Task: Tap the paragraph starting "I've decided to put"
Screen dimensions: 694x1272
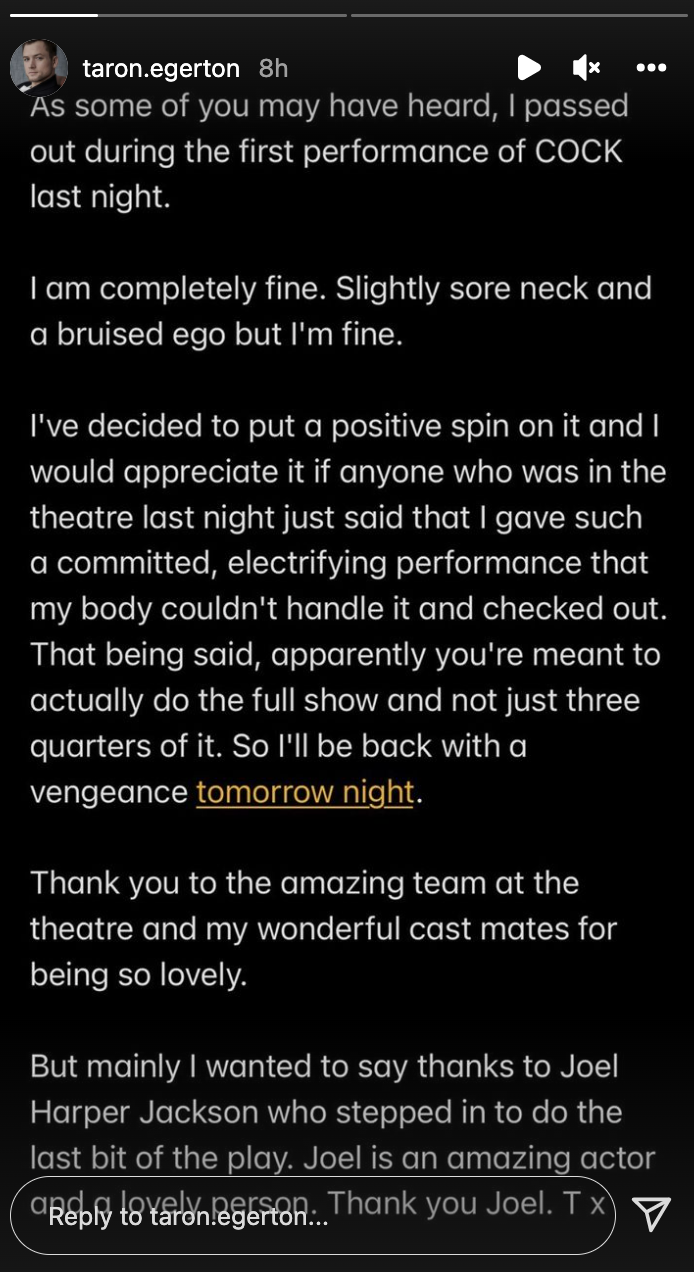Action: click(346, 609)
